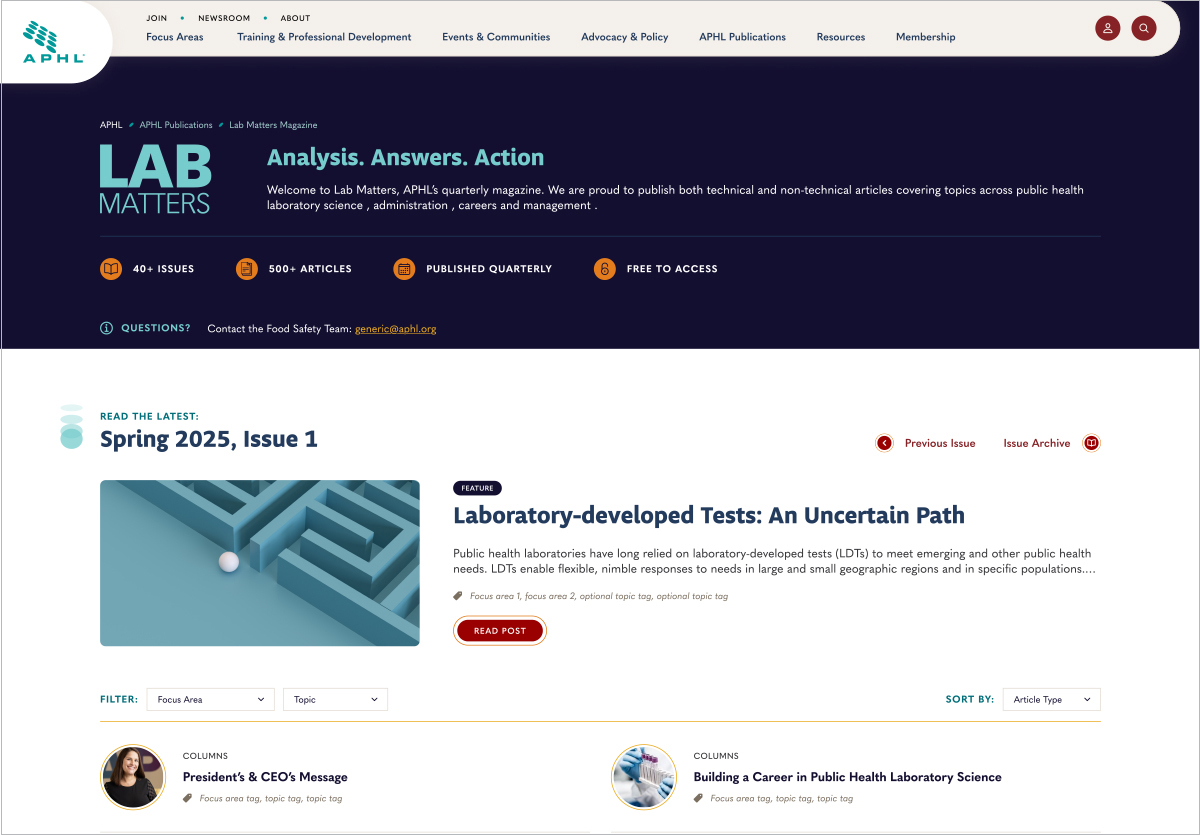Open Building a Career in Public Health Laboratory Science
This screenshot has width=1200, height=835.
coord(847,777)
